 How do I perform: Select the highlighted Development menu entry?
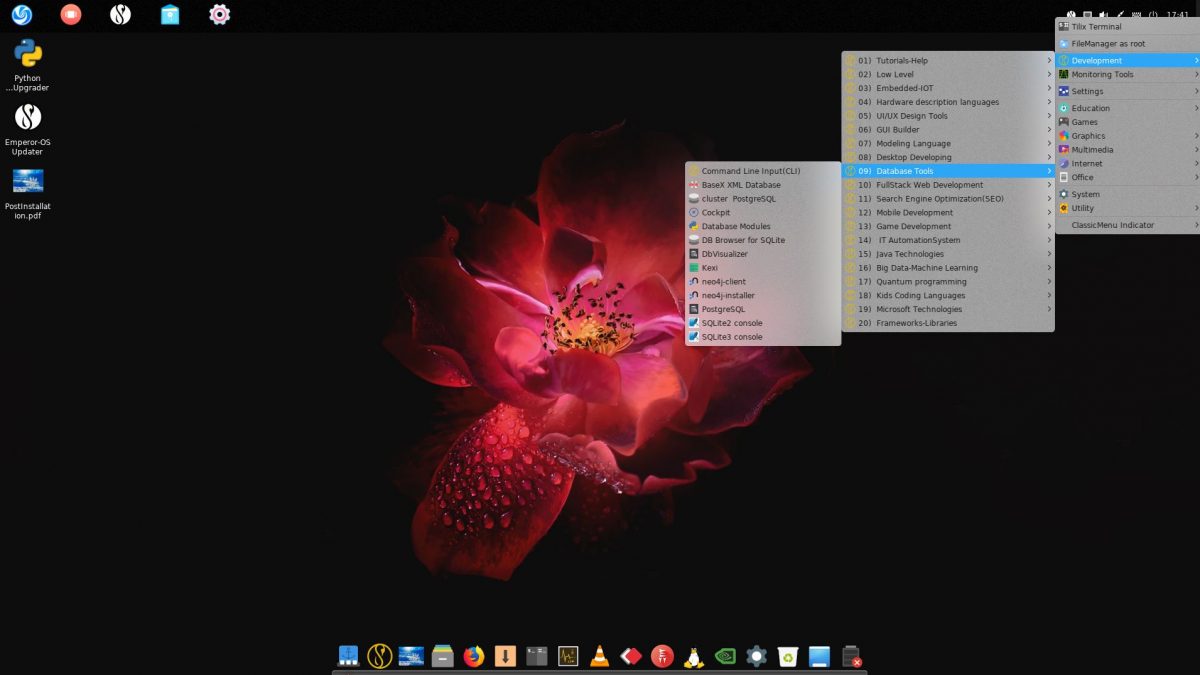1128,61
